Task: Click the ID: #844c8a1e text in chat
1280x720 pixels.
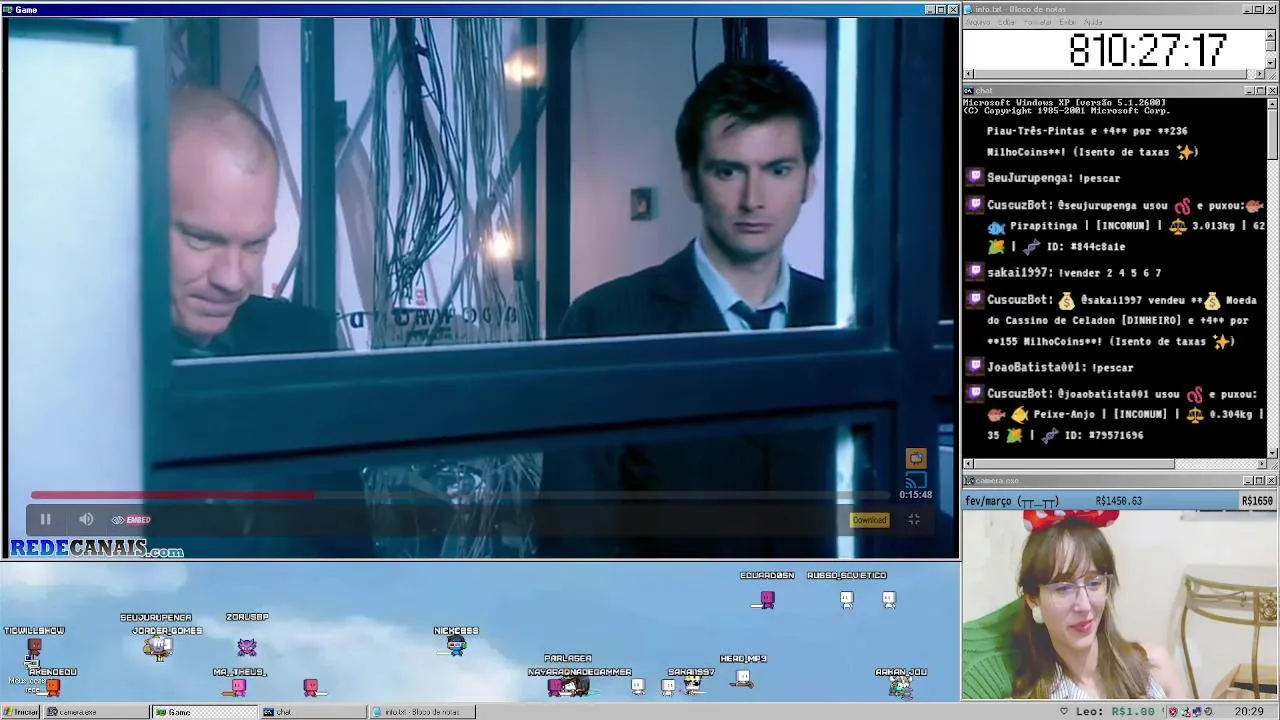Action: coord(1085,247)
